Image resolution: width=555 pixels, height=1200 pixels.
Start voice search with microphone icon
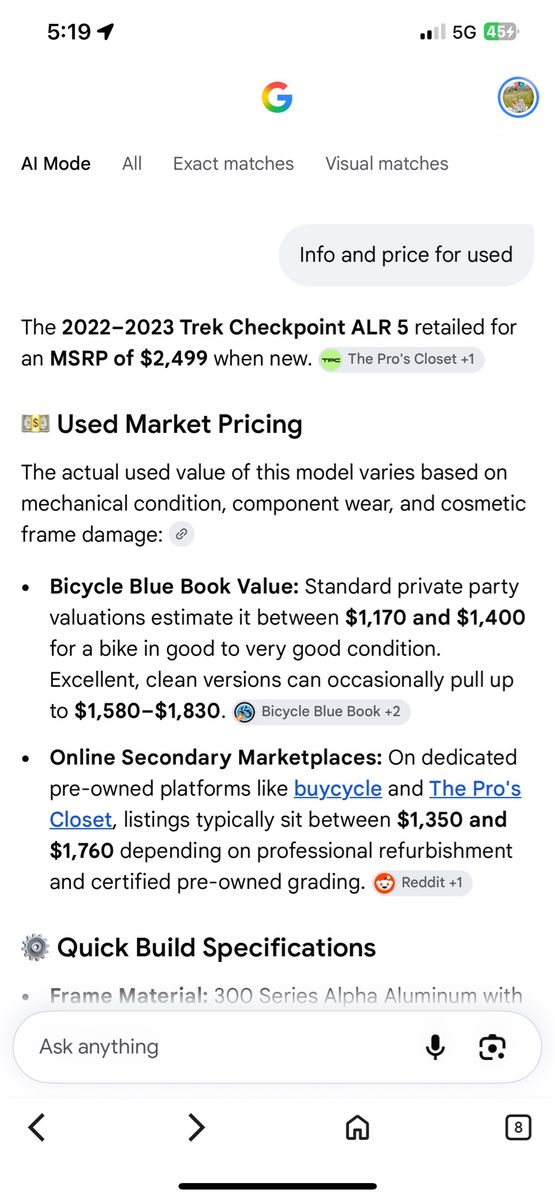(x=435, y=1047)
